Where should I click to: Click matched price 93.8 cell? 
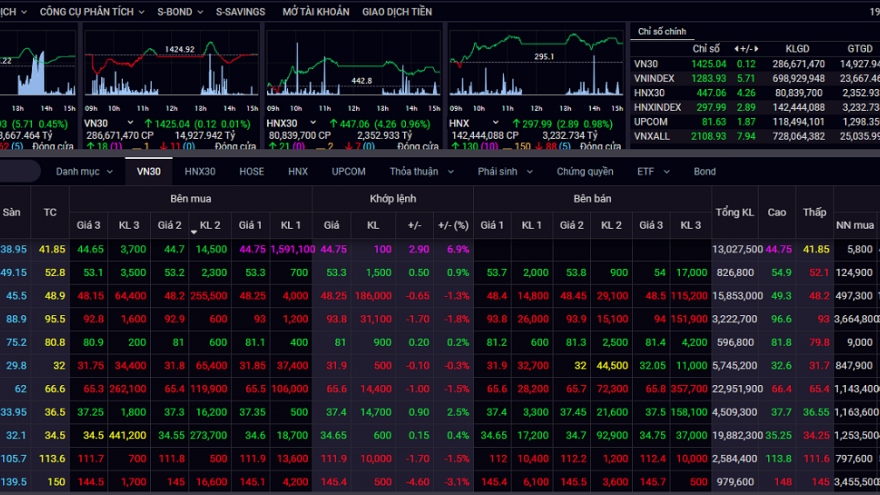point(333,319)
